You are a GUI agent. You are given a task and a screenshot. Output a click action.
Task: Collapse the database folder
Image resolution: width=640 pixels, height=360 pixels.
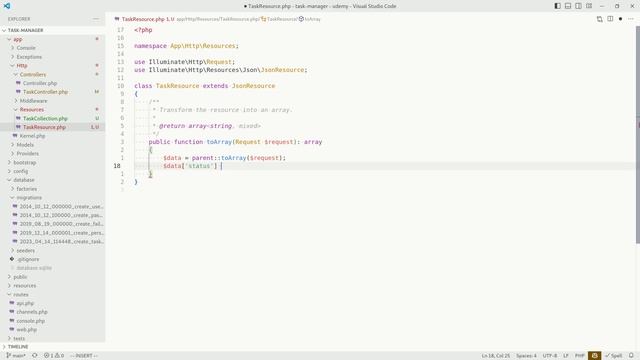coord(24,180)
